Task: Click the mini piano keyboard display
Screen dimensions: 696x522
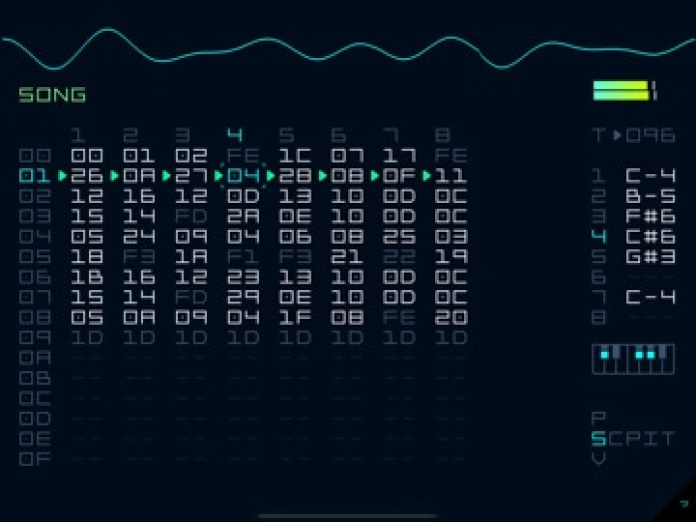Action: coord(633,359)
